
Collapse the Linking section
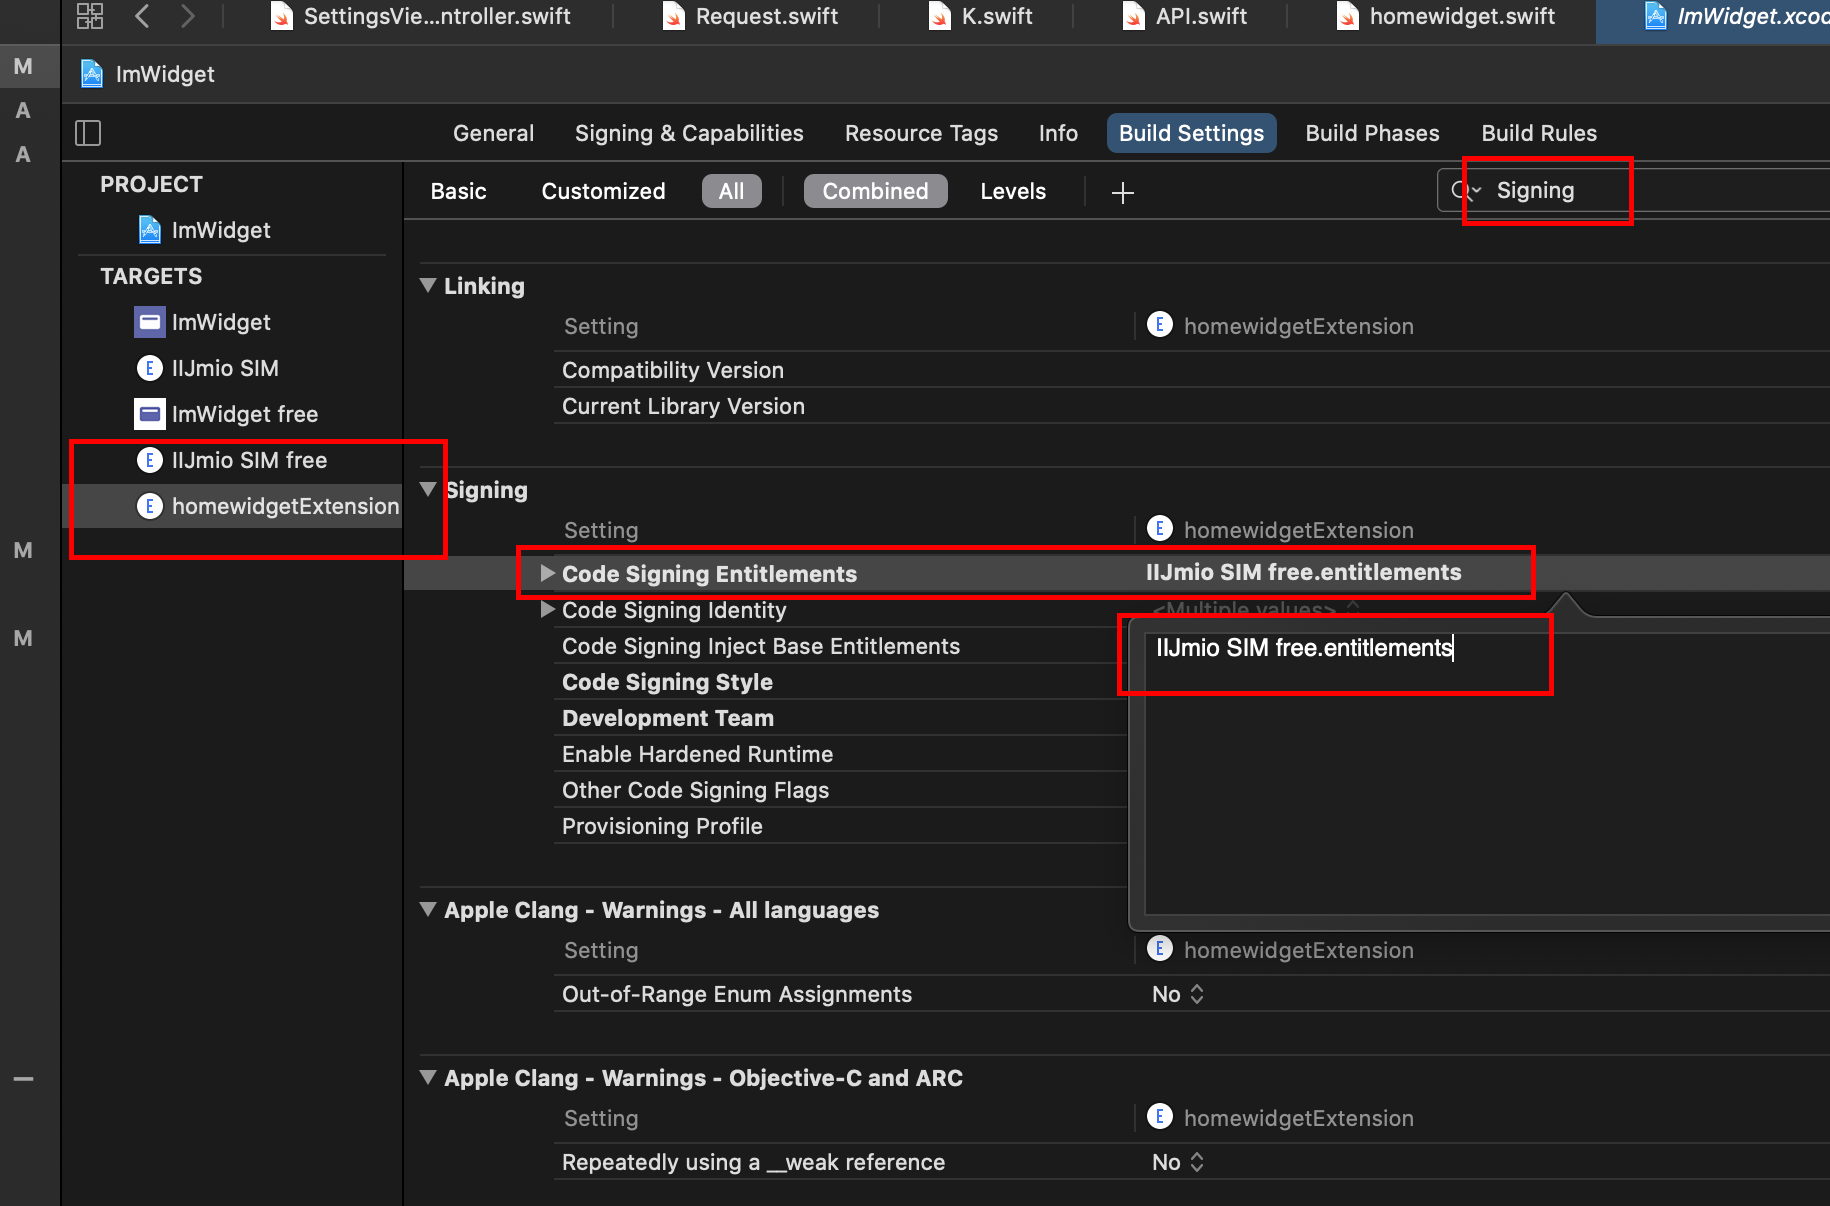(x=428, y=286)
